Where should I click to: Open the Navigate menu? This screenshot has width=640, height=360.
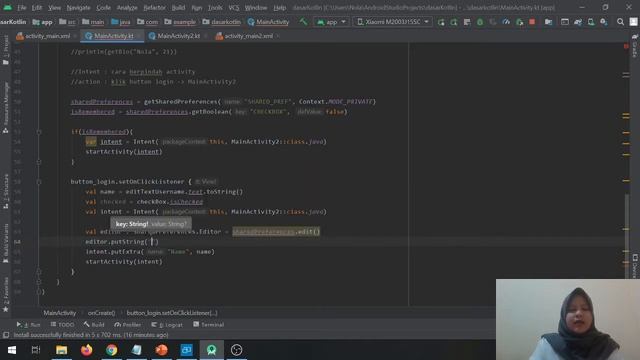tap(78, 7)
